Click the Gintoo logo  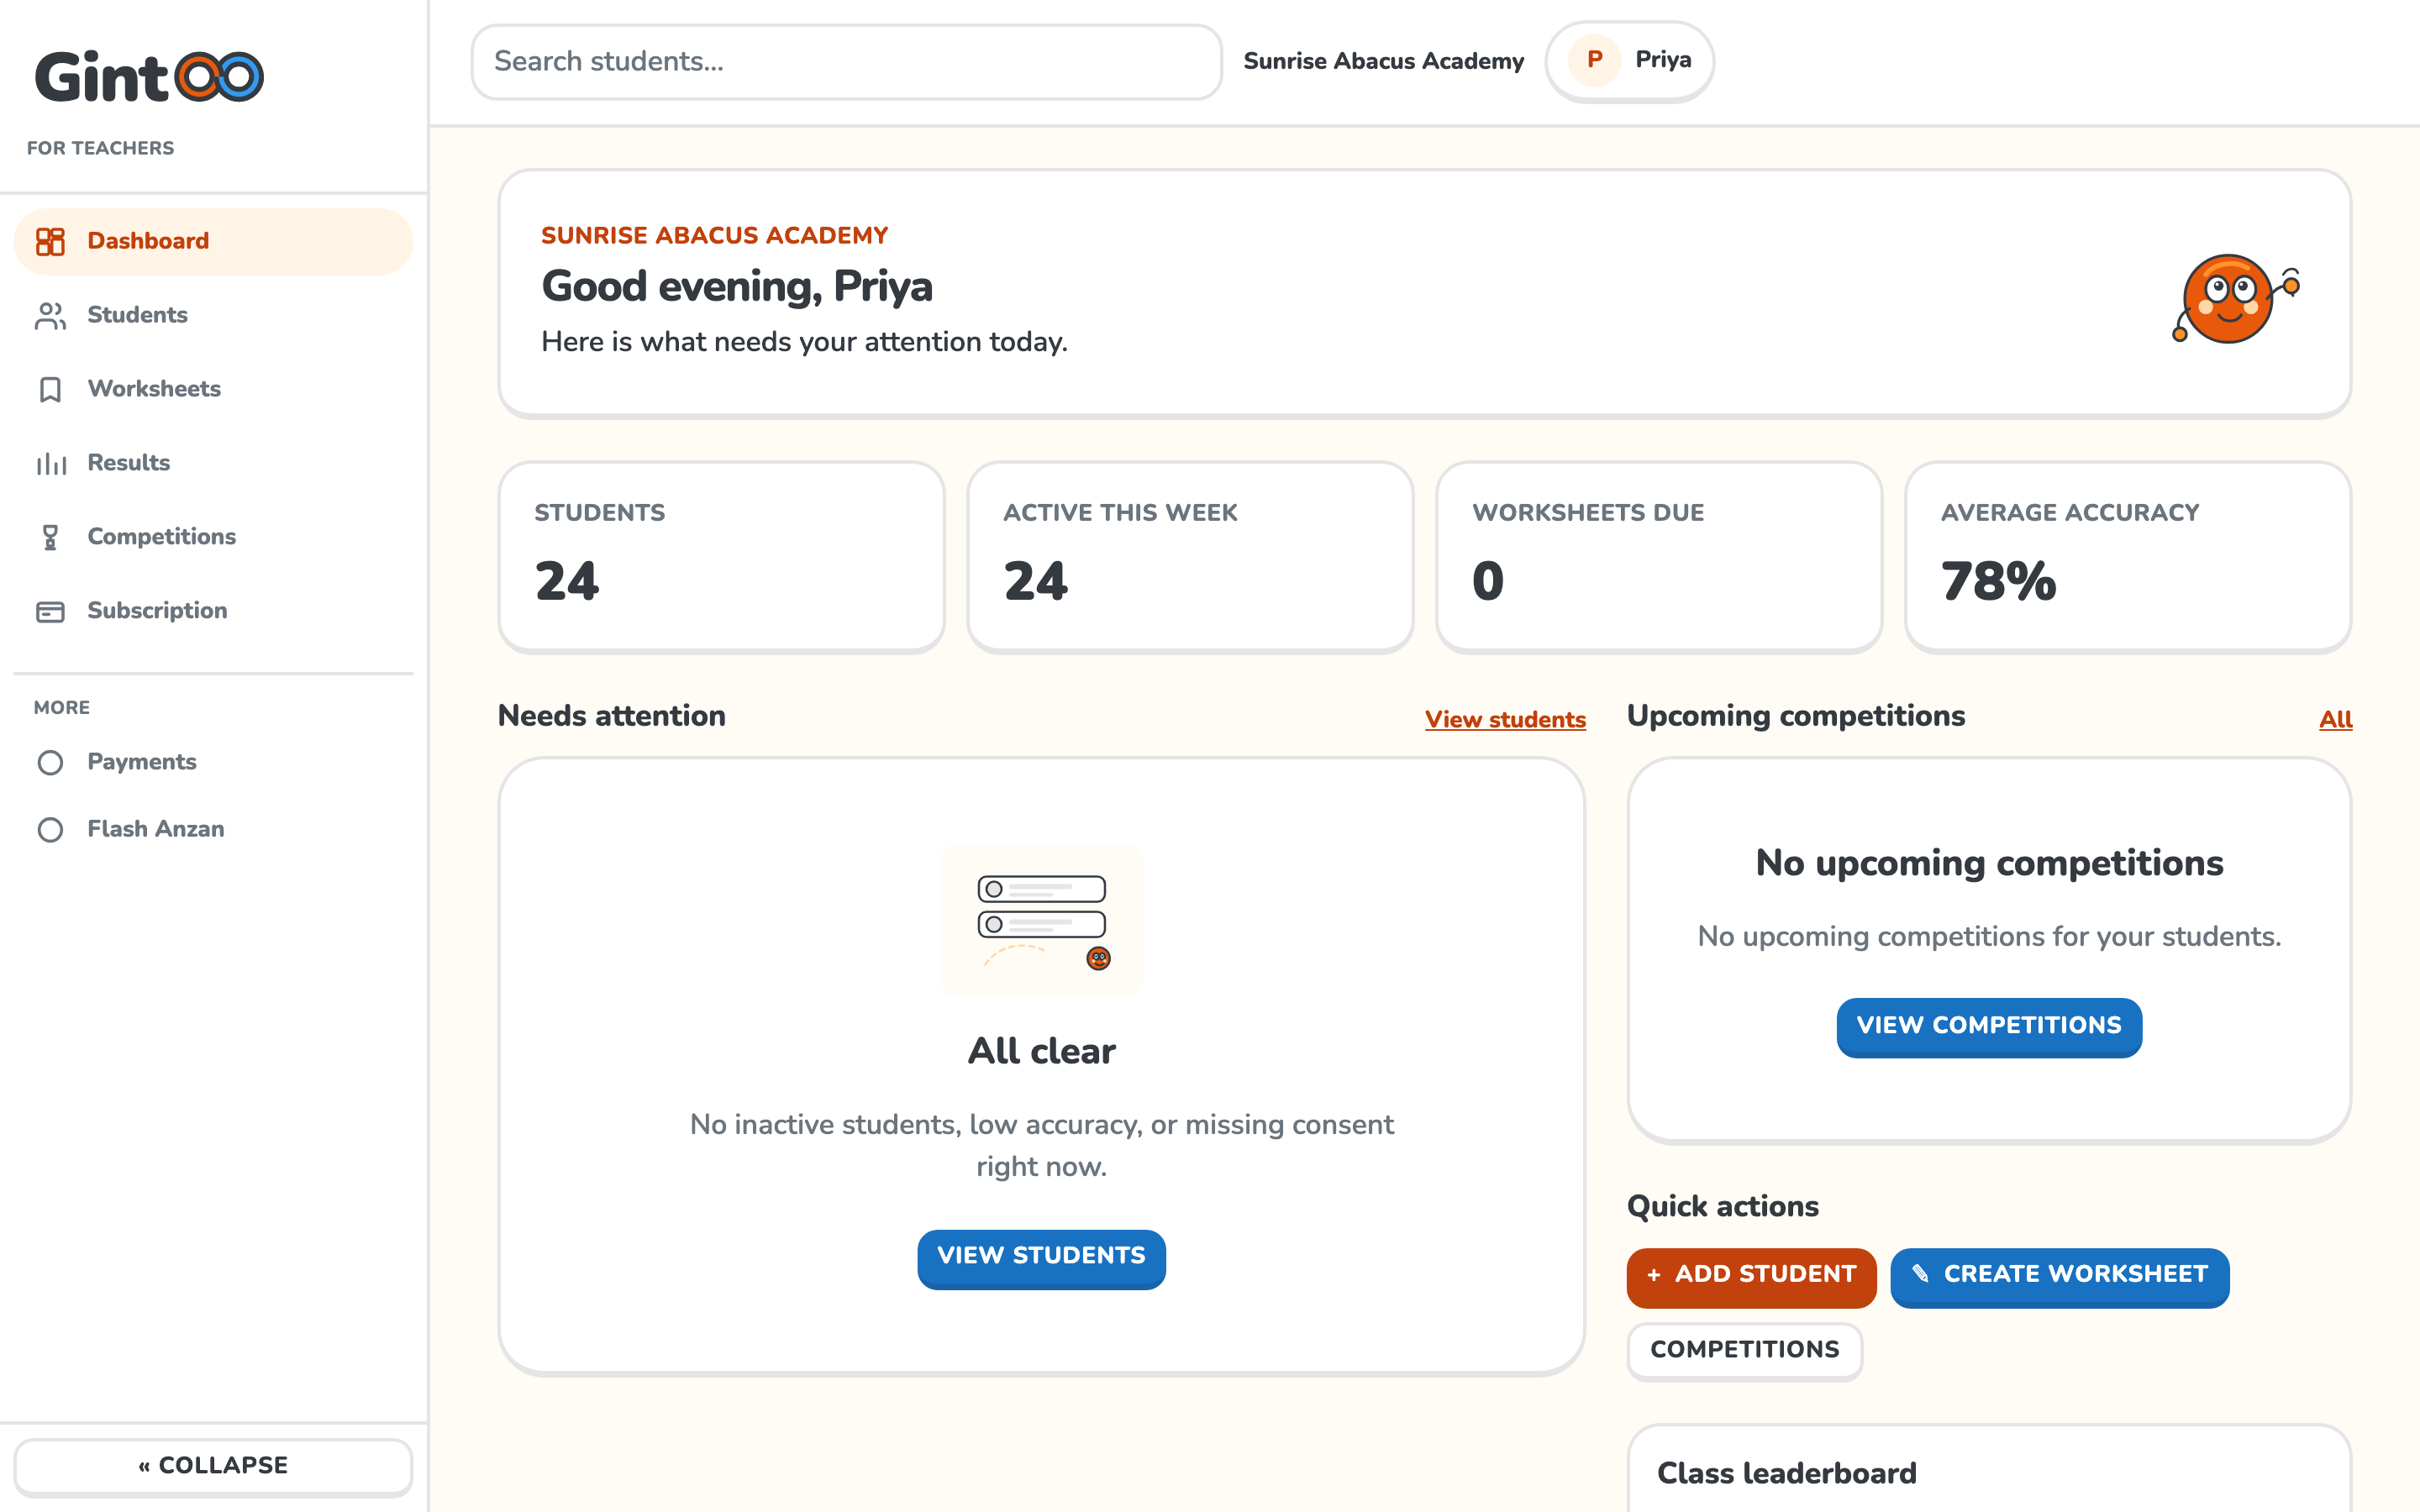point(150,76)
